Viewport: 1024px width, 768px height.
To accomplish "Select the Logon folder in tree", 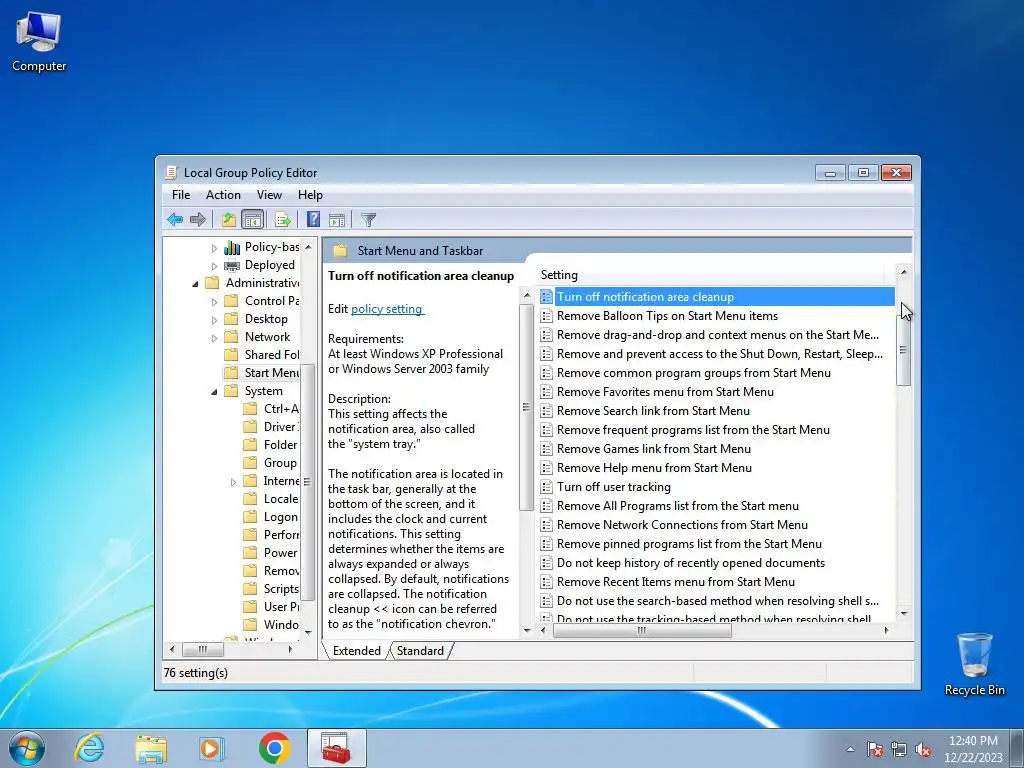I will click(x=270, y=517).
